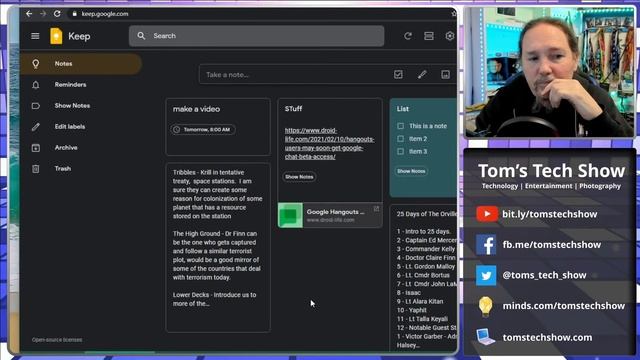640x360 pixels.
Task: Create a new list with checkbox icon
Action: coord(398,74)
